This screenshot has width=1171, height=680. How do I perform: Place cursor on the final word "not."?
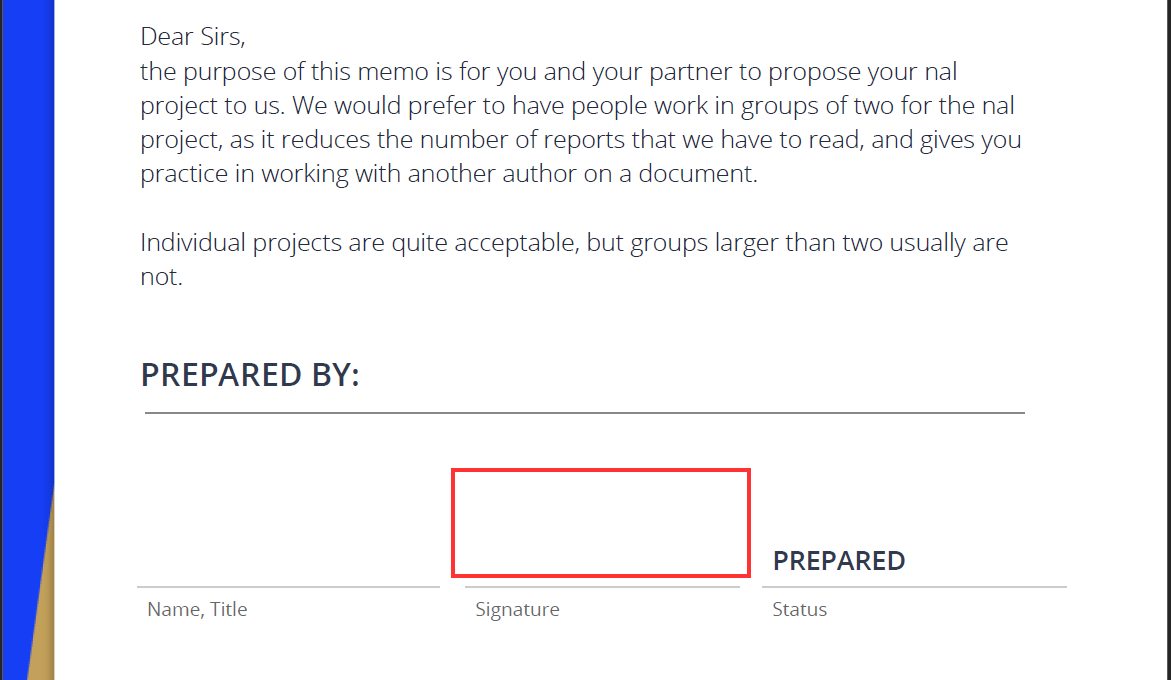(161, 277)
